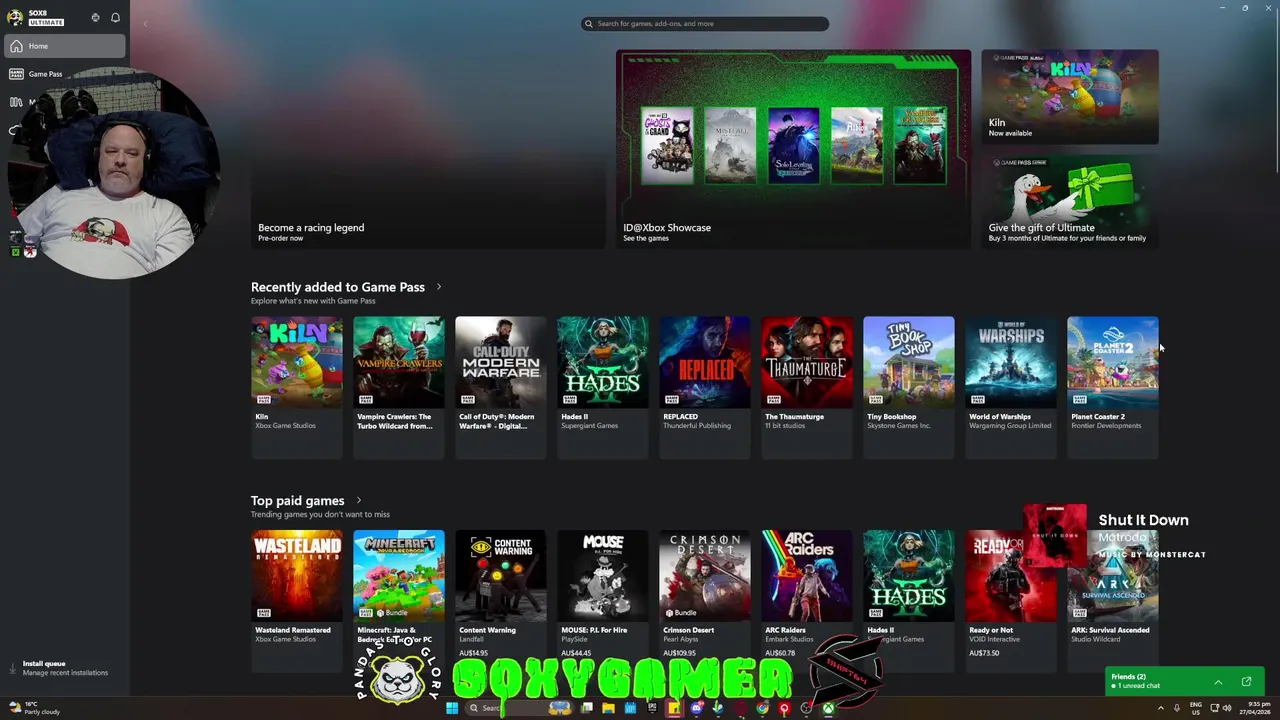
Task: Open Give the gift of Ultimate banner
Action: 1070,201
